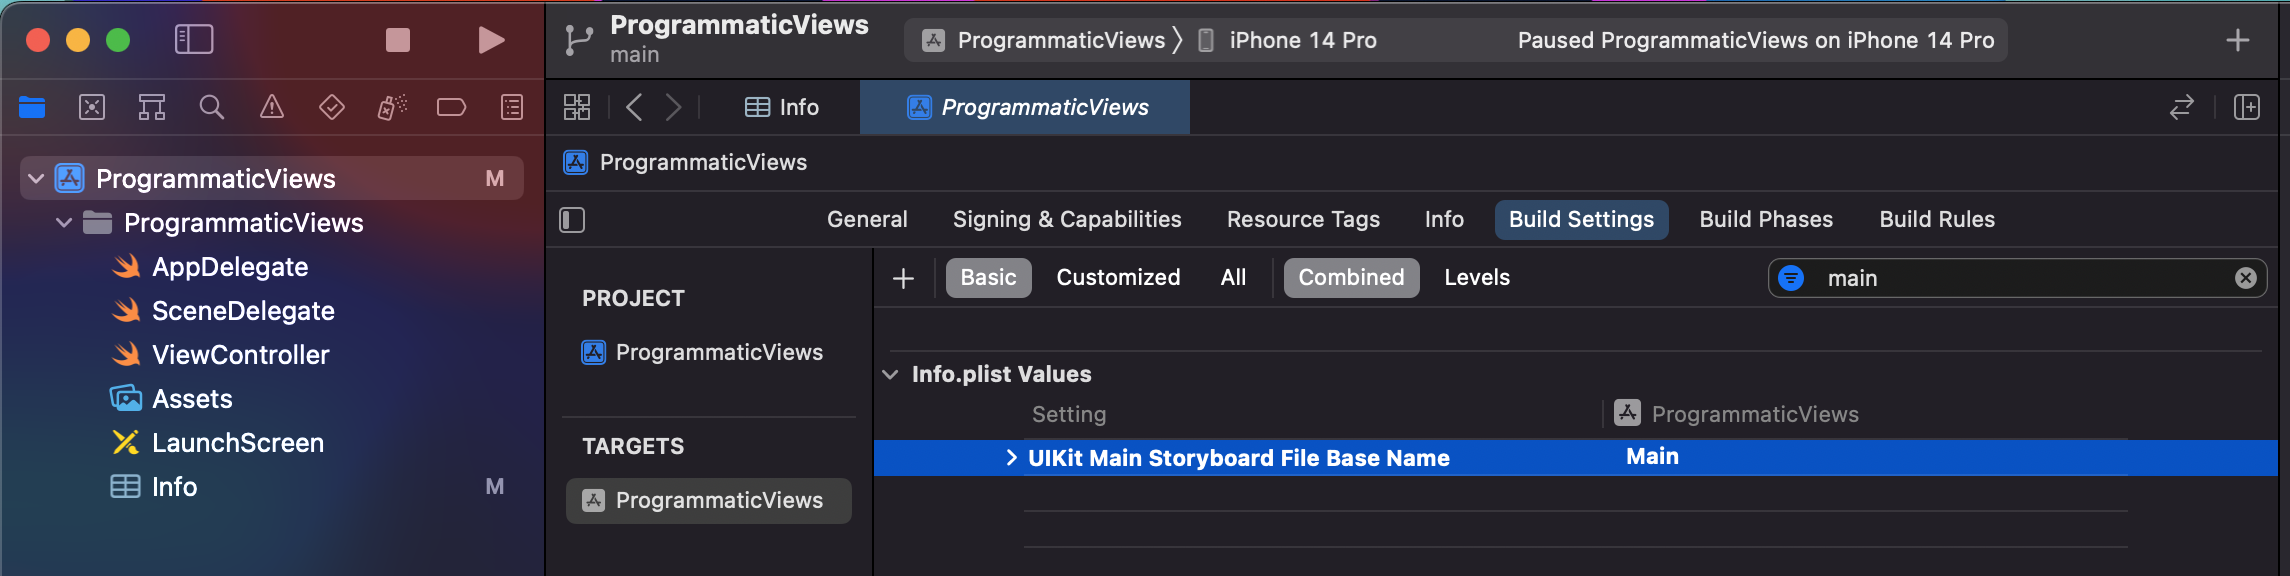The image size is (2290, 576).
Task: Show Basic build settings
Action: (x=988, y=278)
